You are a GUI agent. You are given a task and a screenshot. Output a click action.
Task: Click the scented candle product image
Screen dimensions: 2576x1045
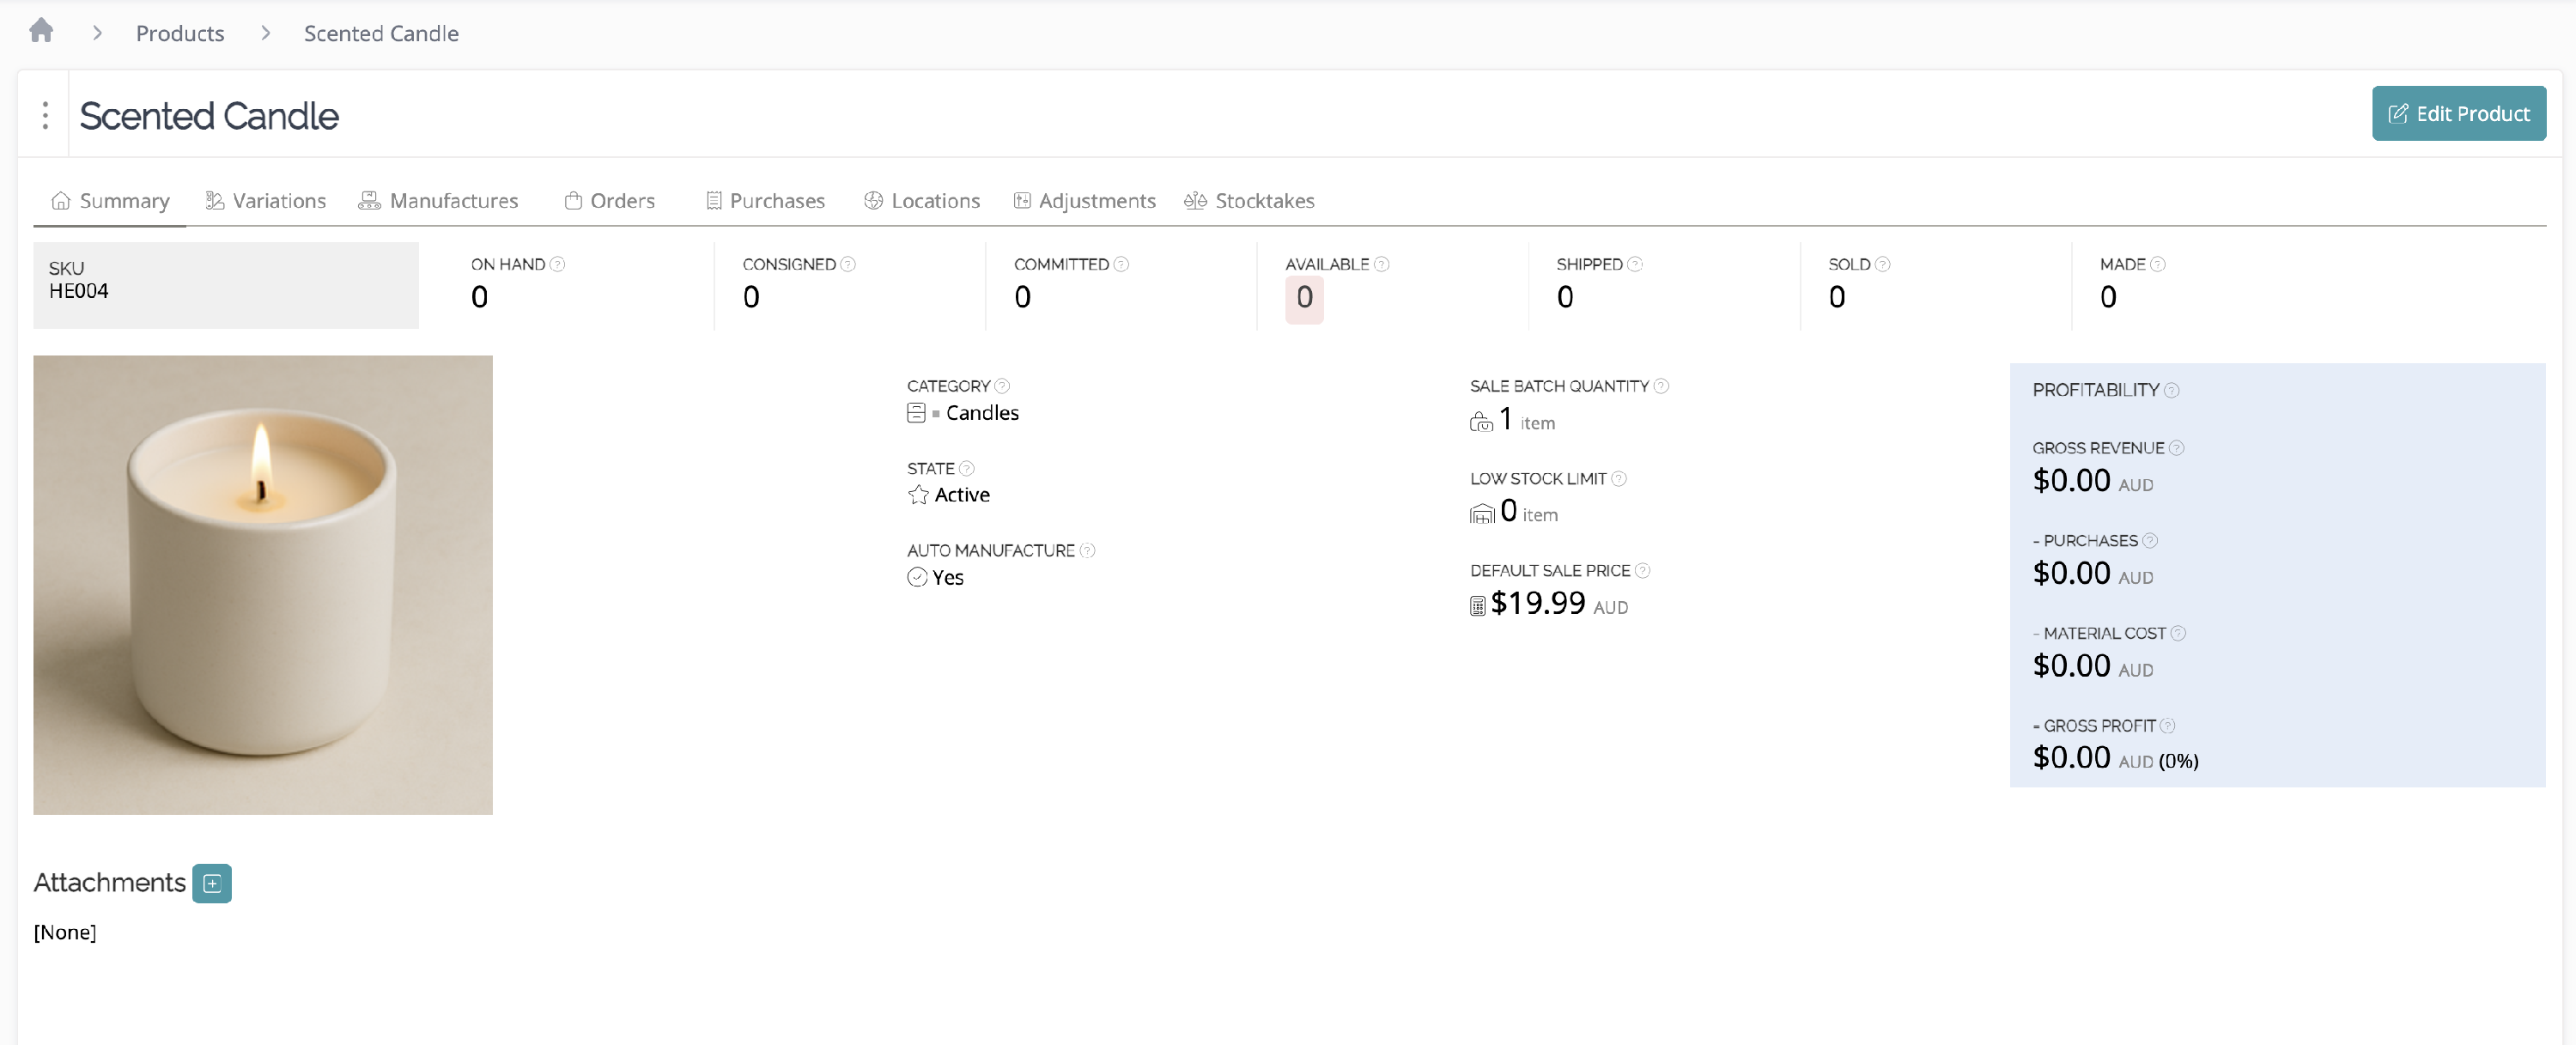pyautogui.click(x=263, y=585)
